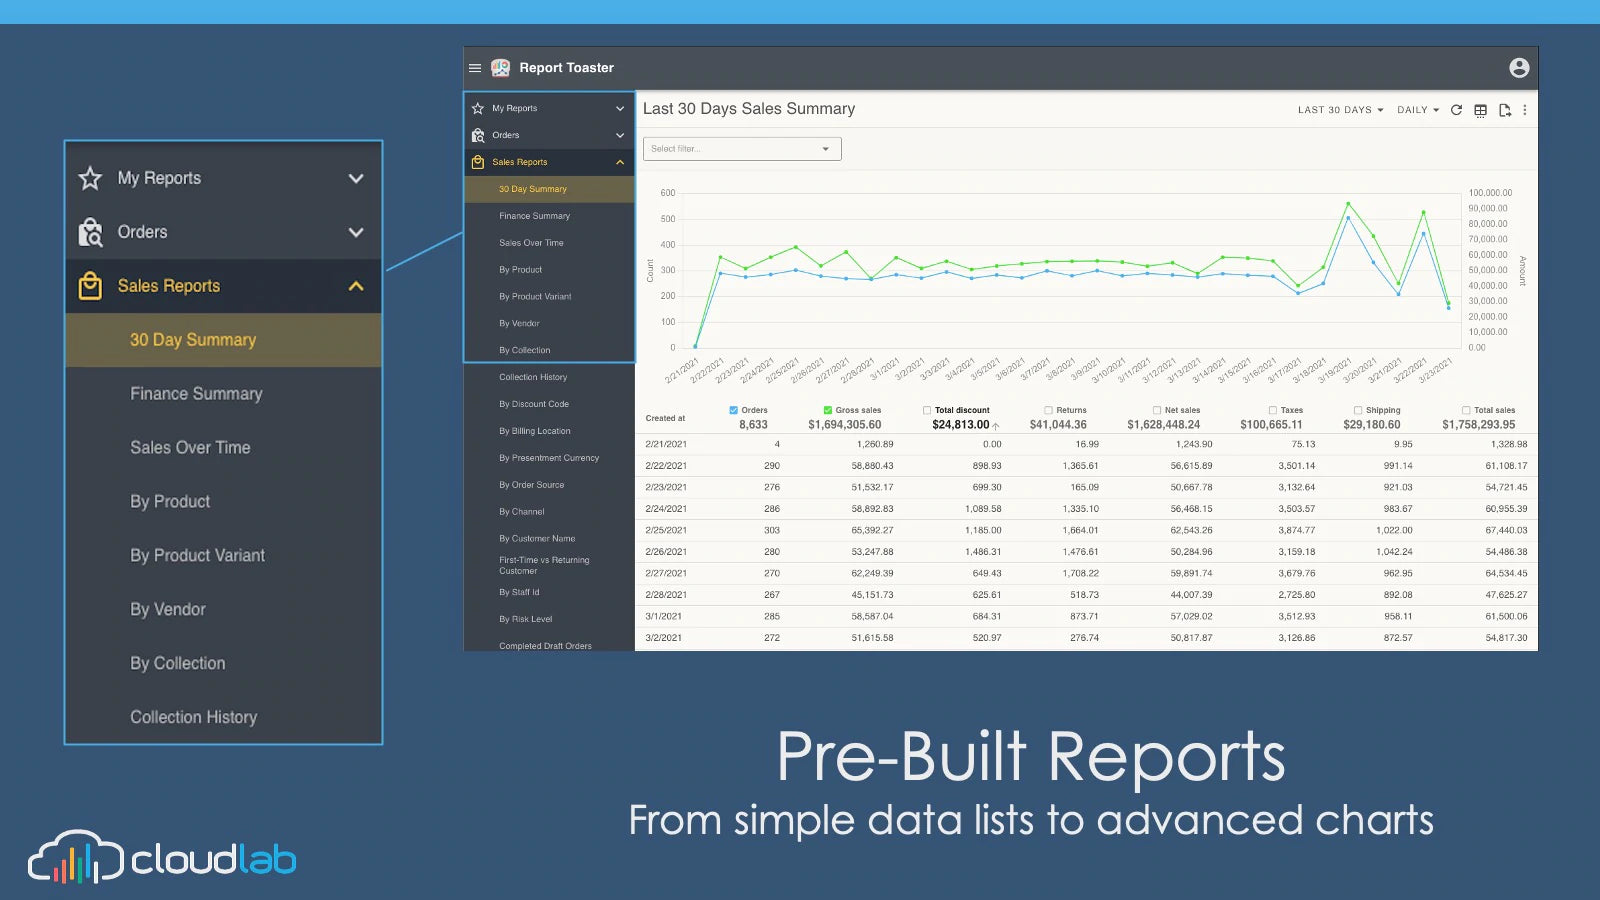Open By Product in the app window sidebar
Viewport: 1600px width, 900px height.
[x=549, y=270]
